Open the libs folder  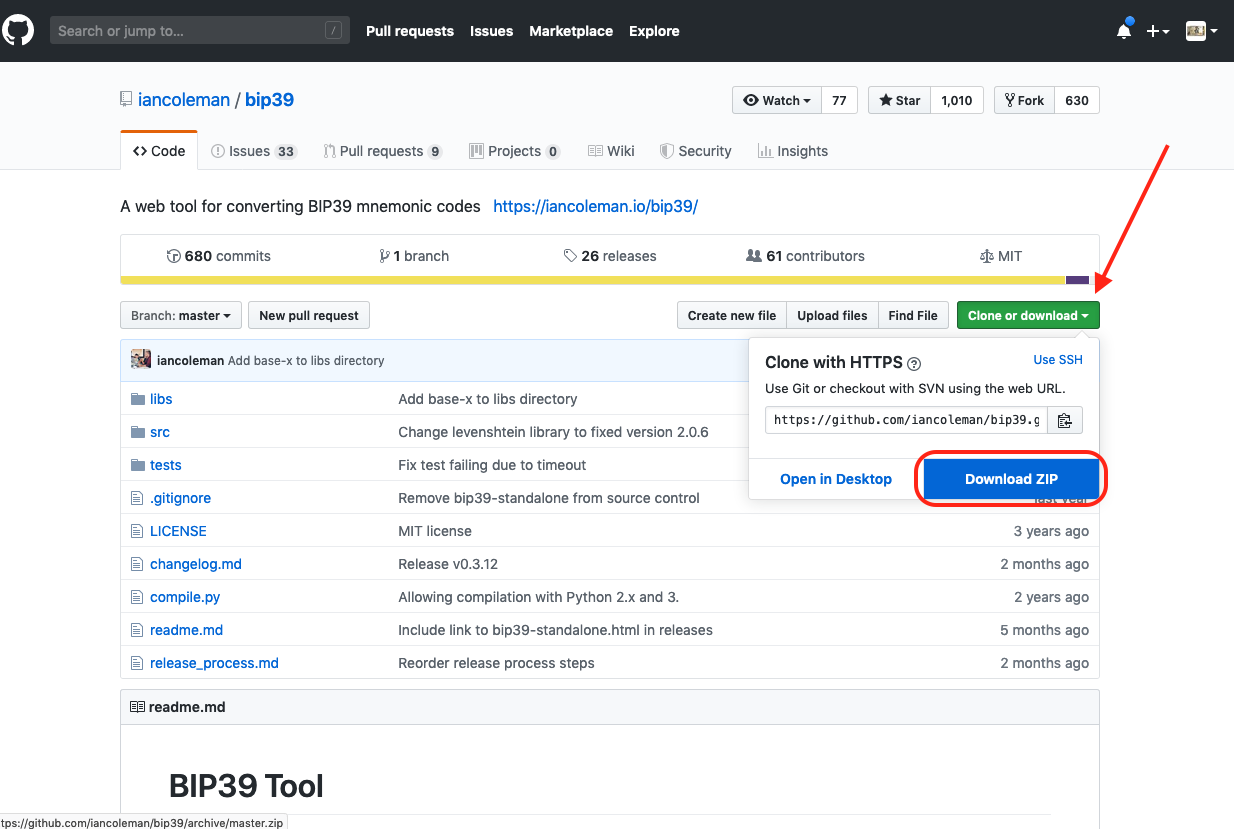(x=161, y=399)
